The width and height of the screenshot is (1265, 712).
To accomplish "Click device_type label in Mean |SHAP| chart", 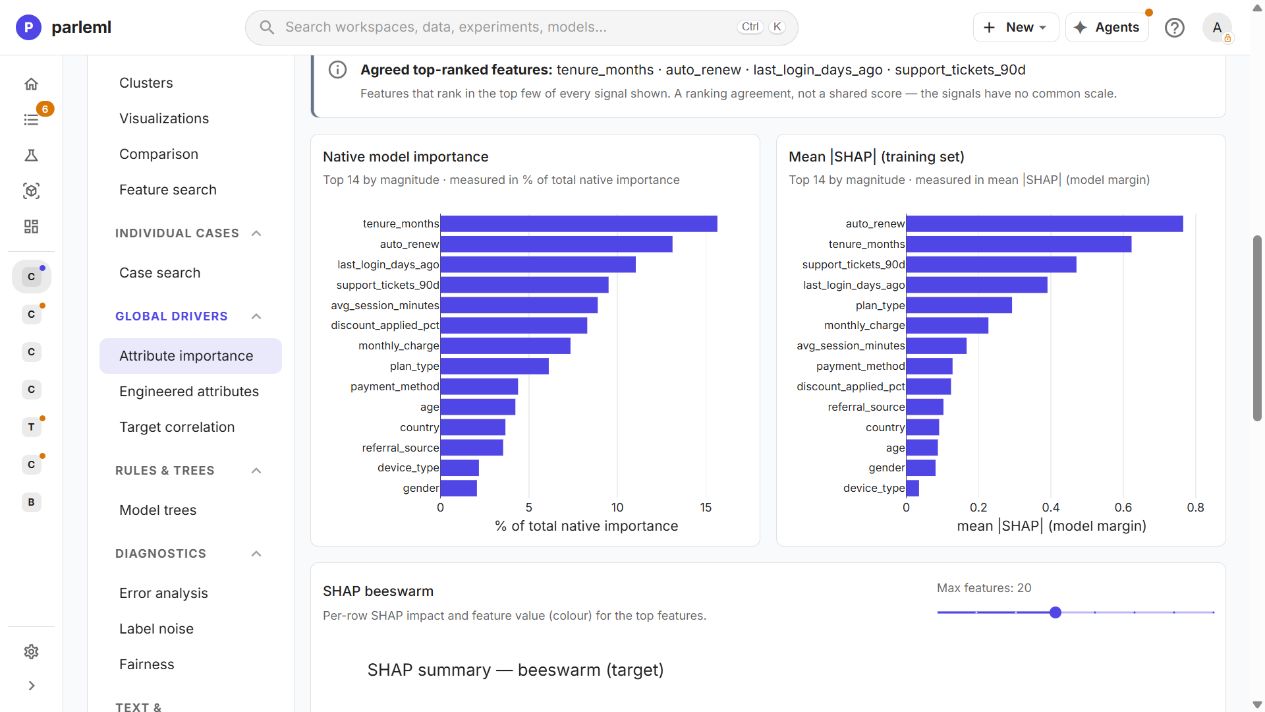I will point(874,488).
